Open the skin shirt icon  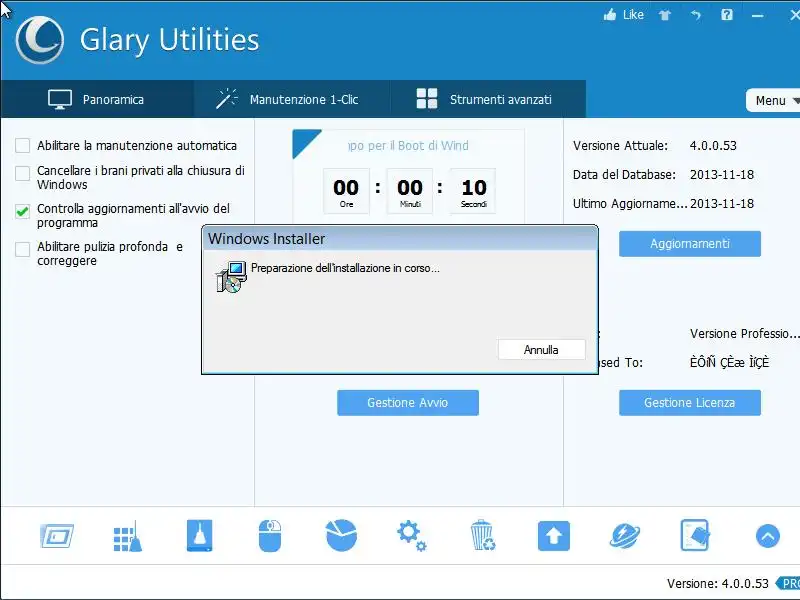(665, 15)
